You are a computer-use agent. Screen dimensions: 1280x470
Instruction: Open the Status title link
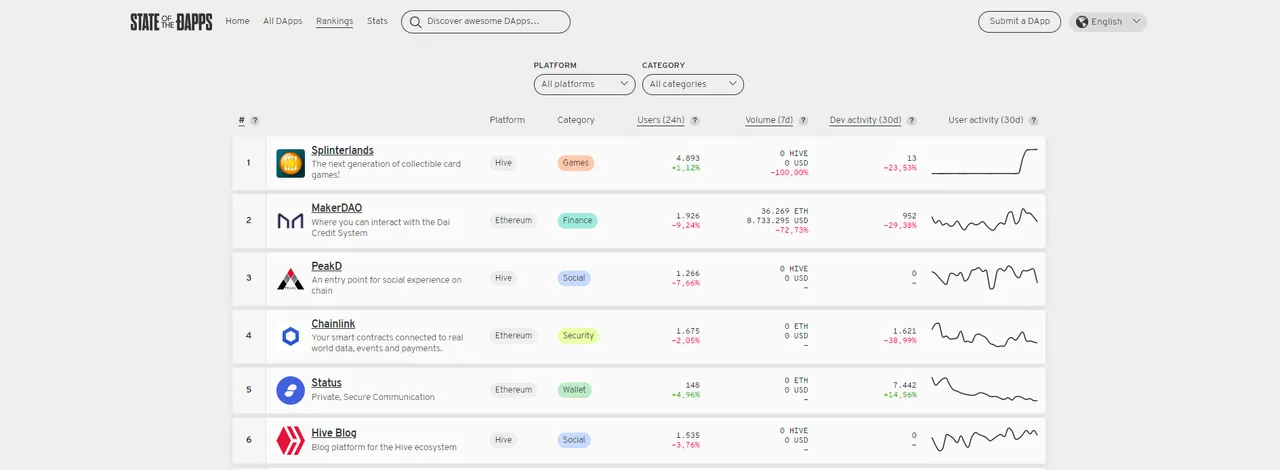(x=326, y=383)
